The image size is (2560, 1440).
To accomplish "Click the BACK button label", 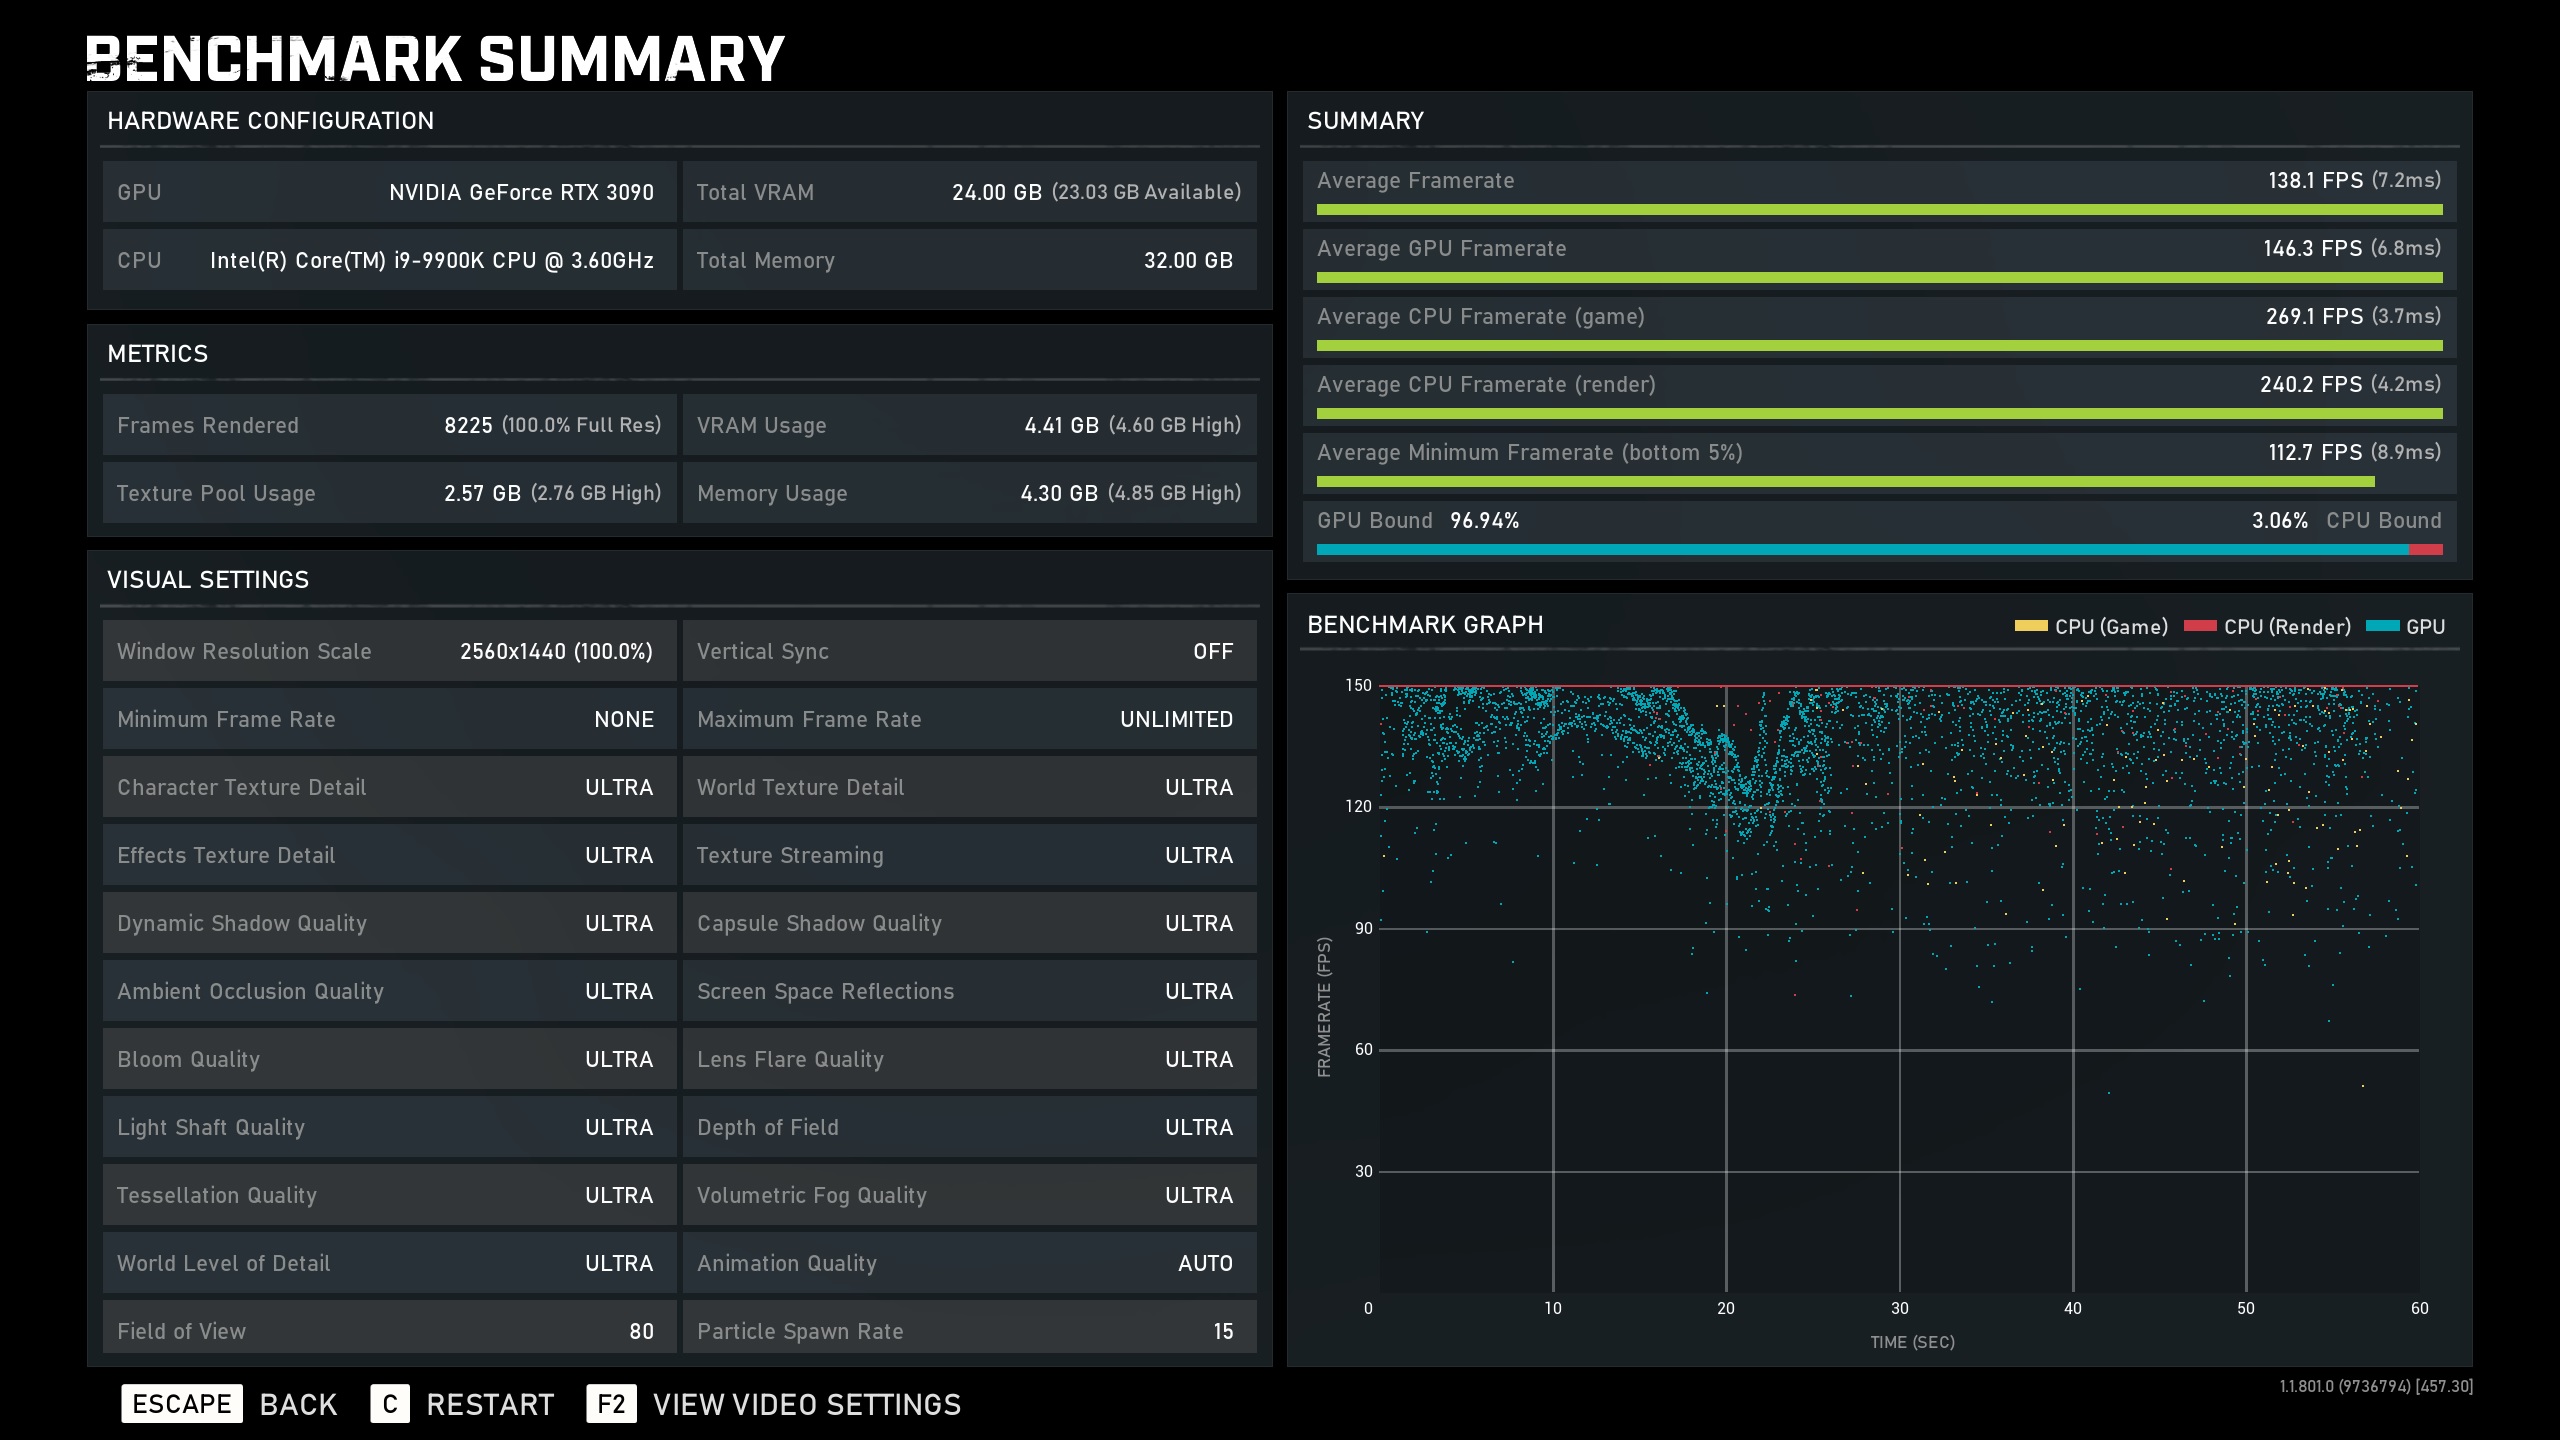I will click(x=298, y=1404).
